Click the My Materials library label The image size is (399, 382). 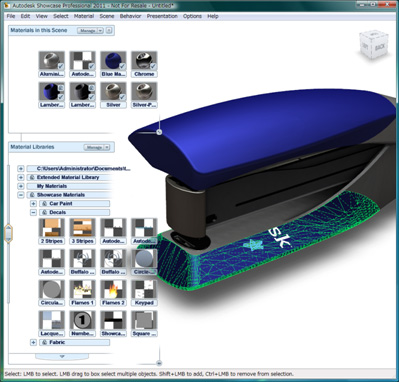click(x=52, y=186)
